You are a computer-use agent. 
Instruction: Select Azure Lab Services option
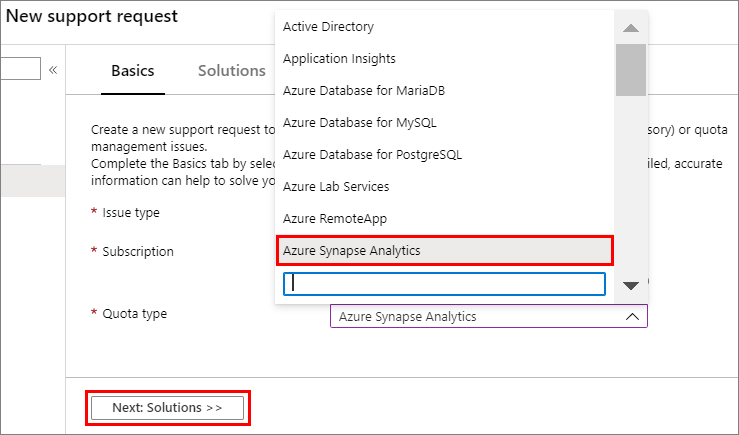click(x=336, y=187)
